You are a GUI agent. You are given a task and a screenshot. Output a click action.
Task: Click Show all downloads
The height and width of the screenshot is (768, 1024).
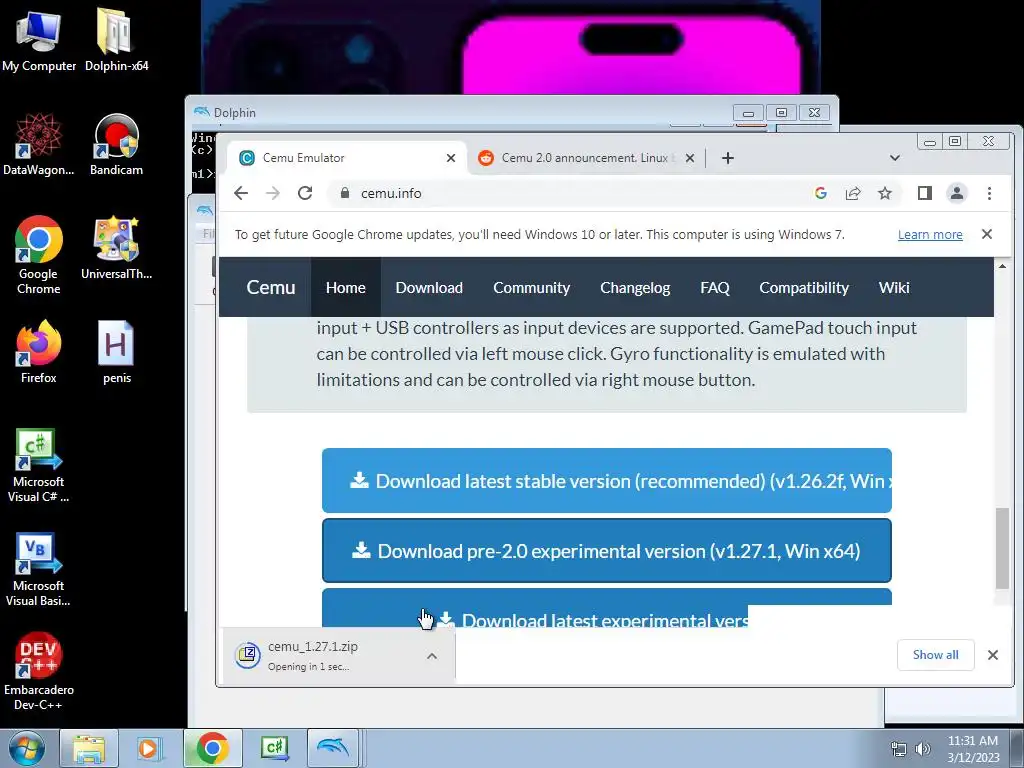(x=935, y=654)
